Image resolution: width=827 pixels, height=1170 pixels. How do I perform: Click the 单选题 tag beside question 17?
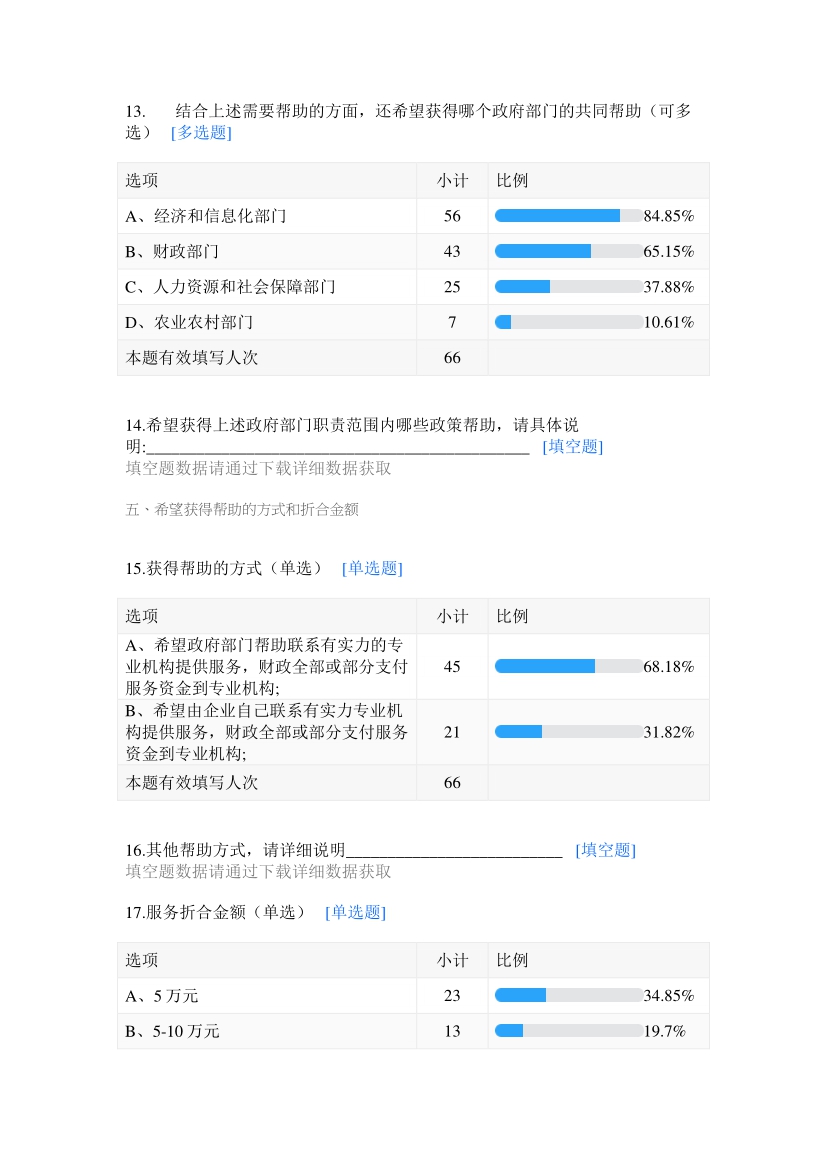click(355, 913)
